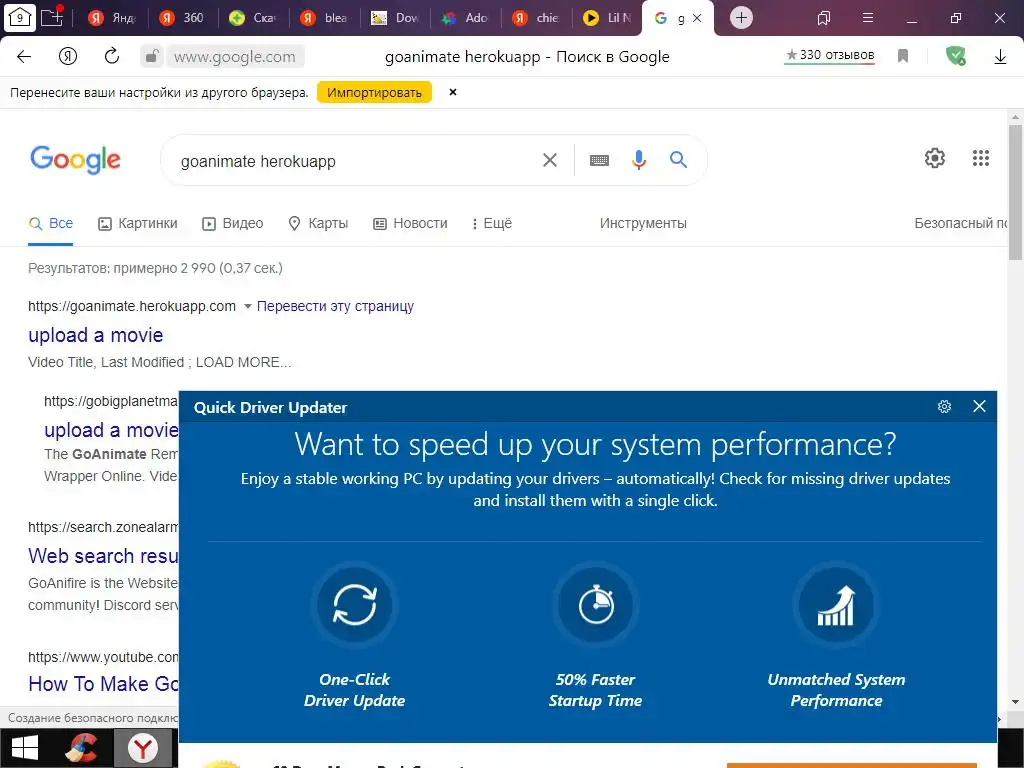Switch to the Ado tab
The height and width of the screenshot is (768, 1024).
466,18
